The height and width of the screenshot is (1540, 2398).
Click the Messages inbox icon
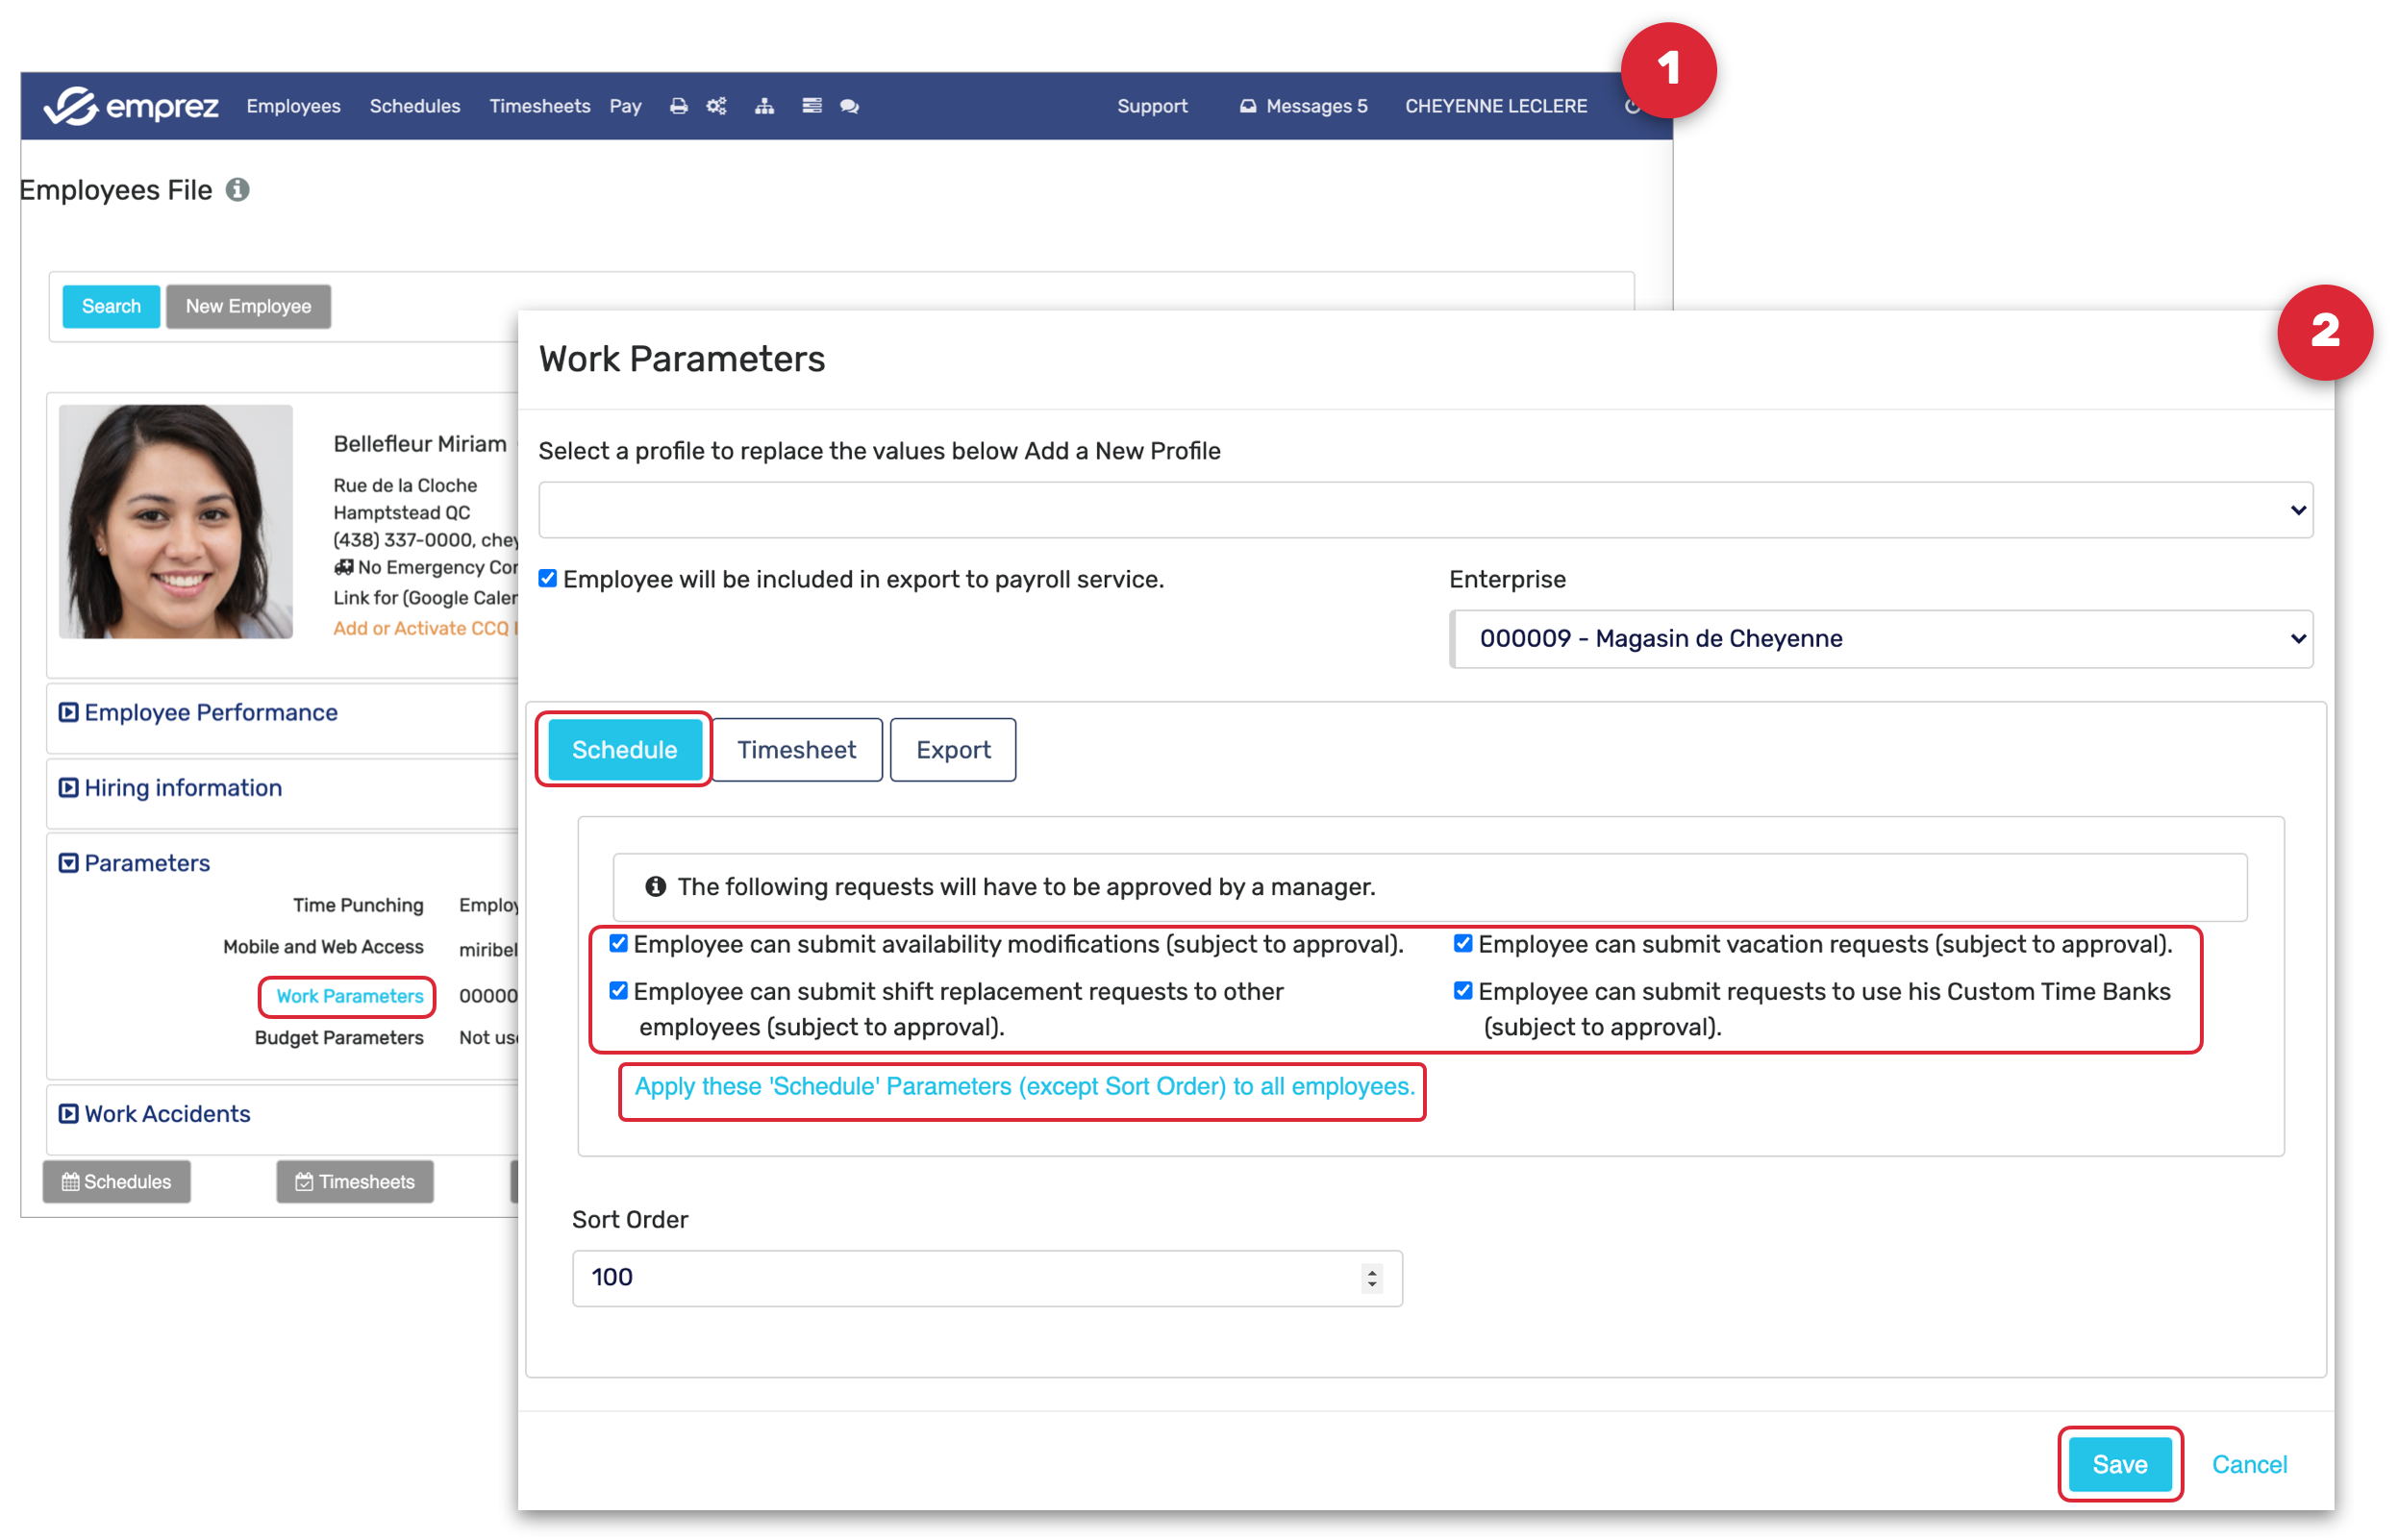[x=1248, y=106]
